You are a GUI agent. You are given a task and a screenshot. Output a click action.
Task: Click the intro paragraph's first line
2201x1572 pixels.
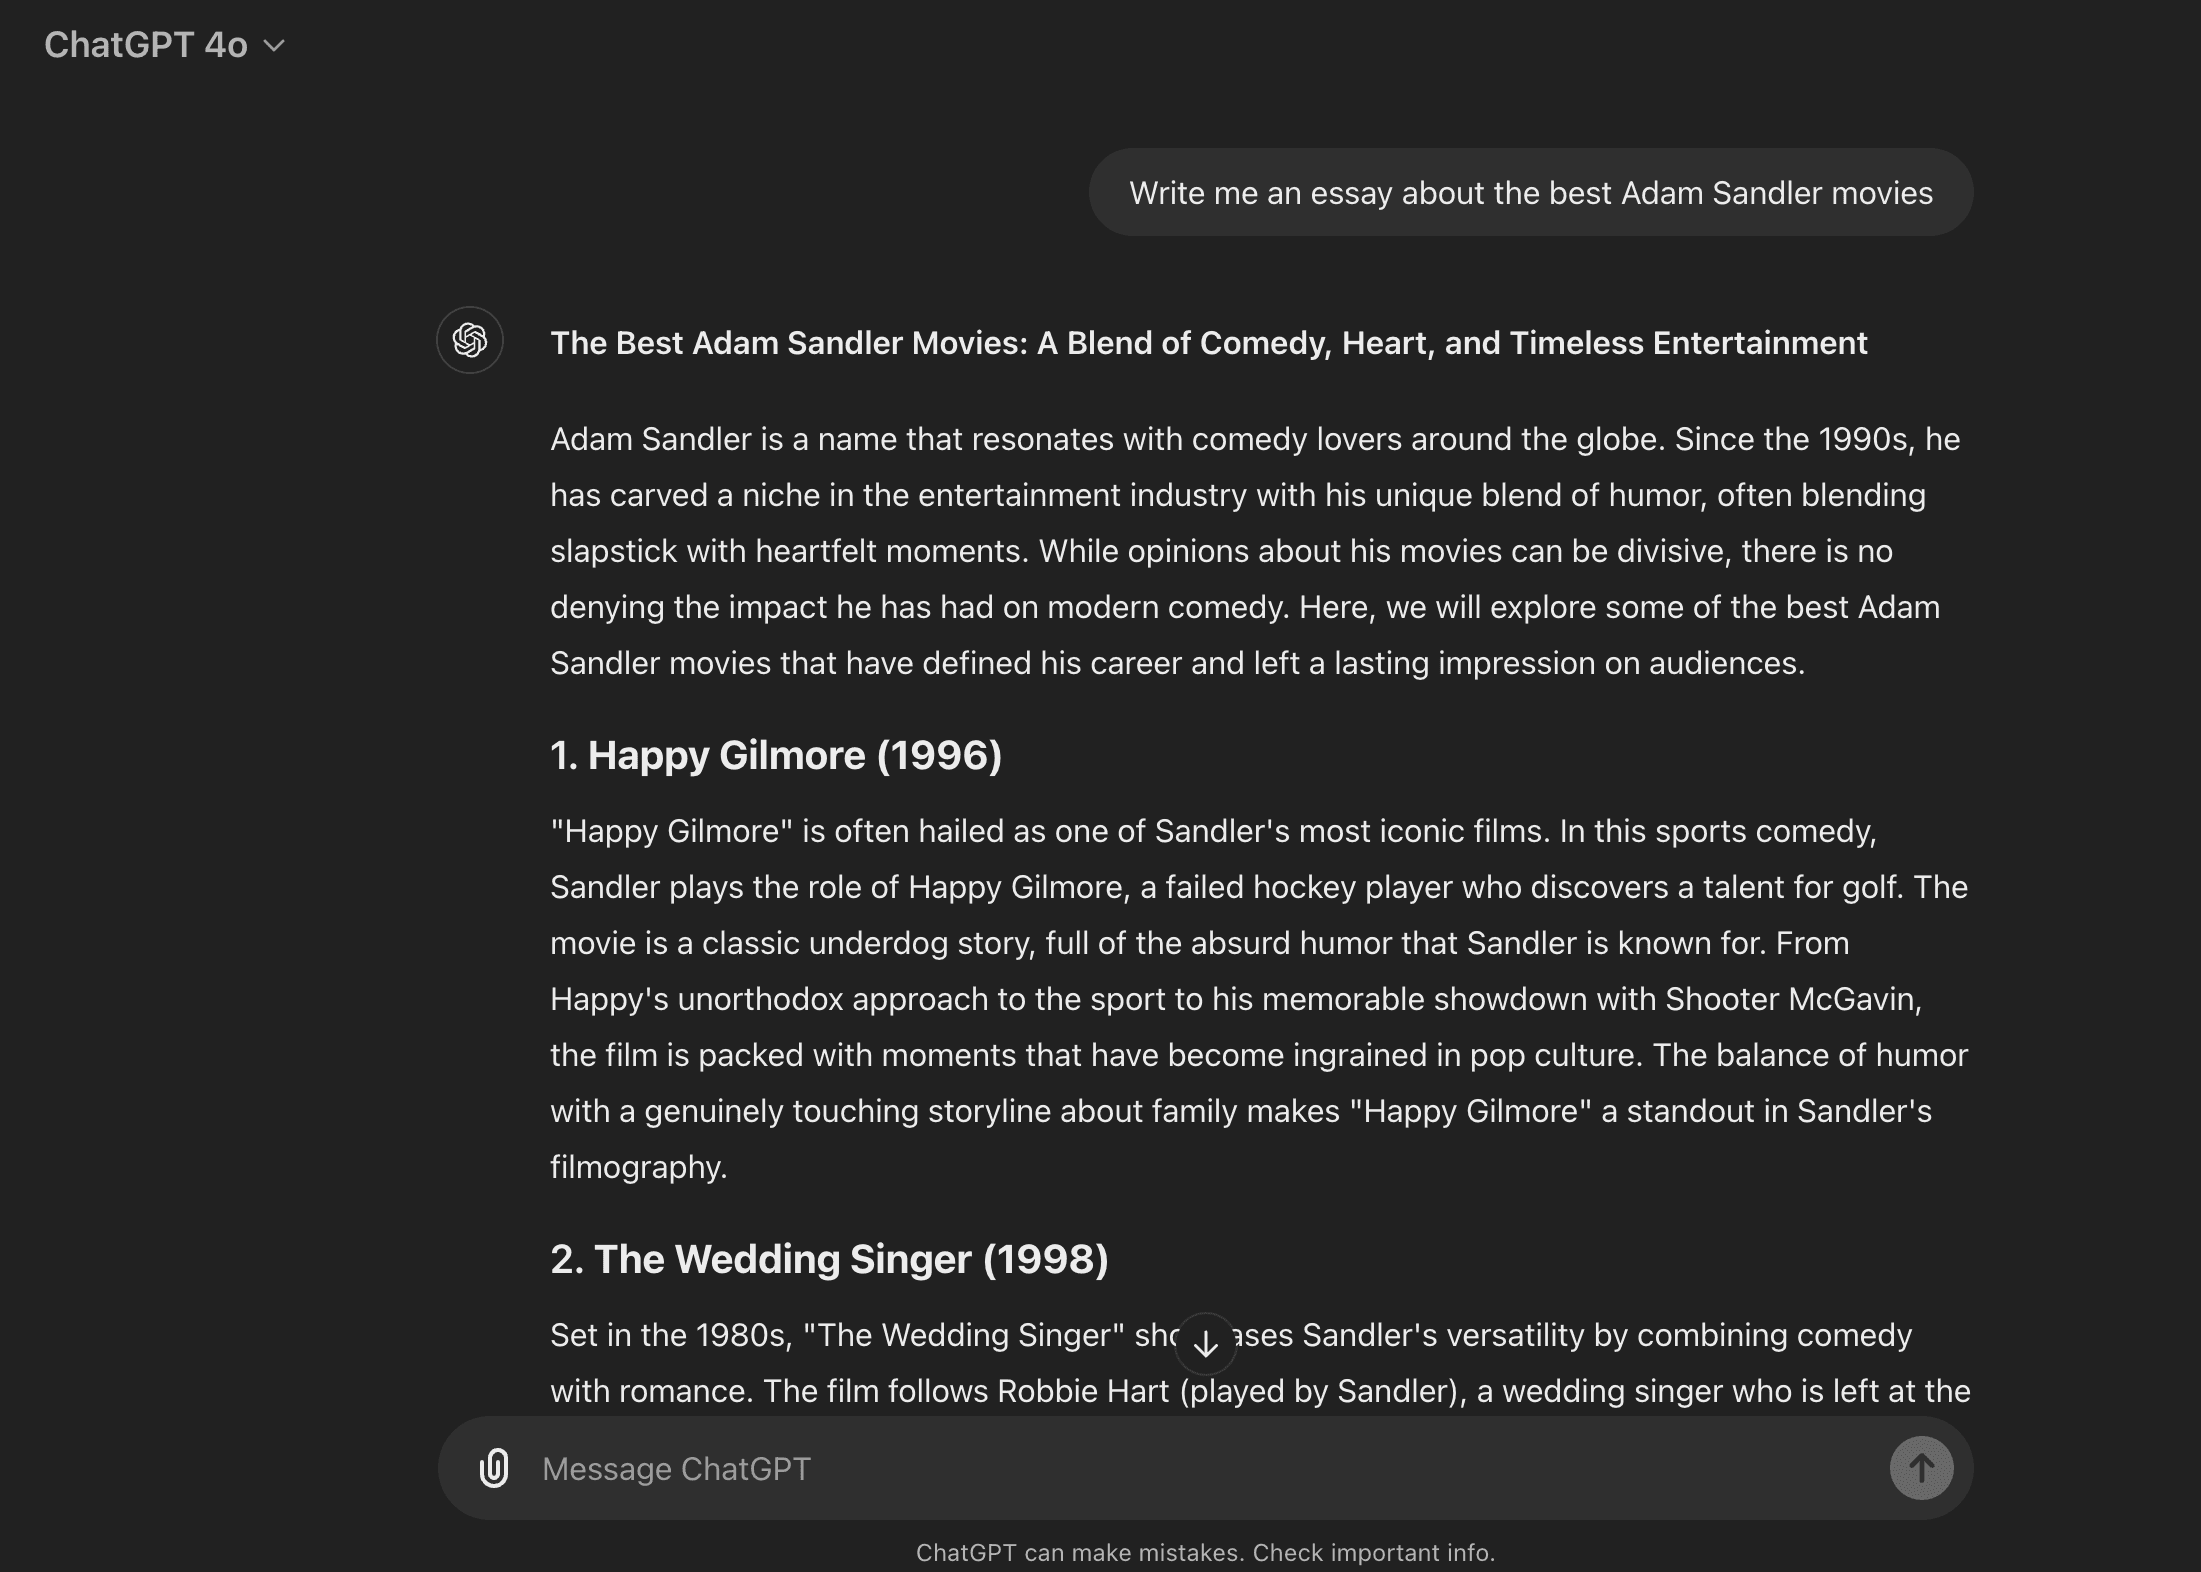point(1254,439)
